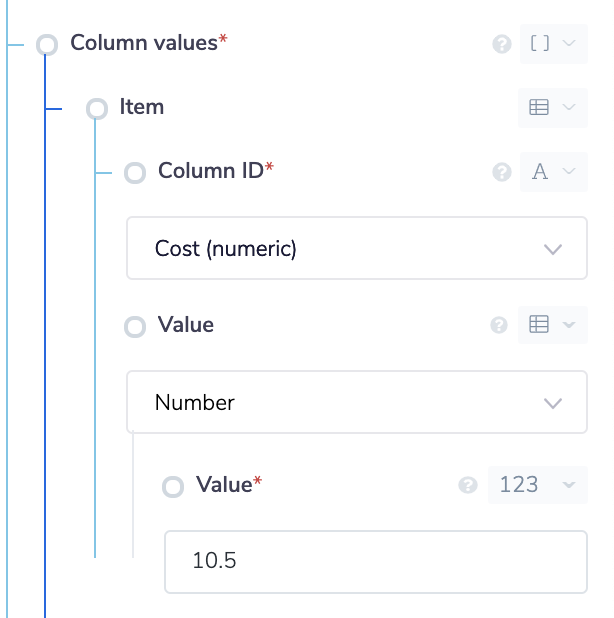Viewport: 614px width, 618px height.
Task: Open help for Value above 10.5 field
Action: (x=467, y=485)
